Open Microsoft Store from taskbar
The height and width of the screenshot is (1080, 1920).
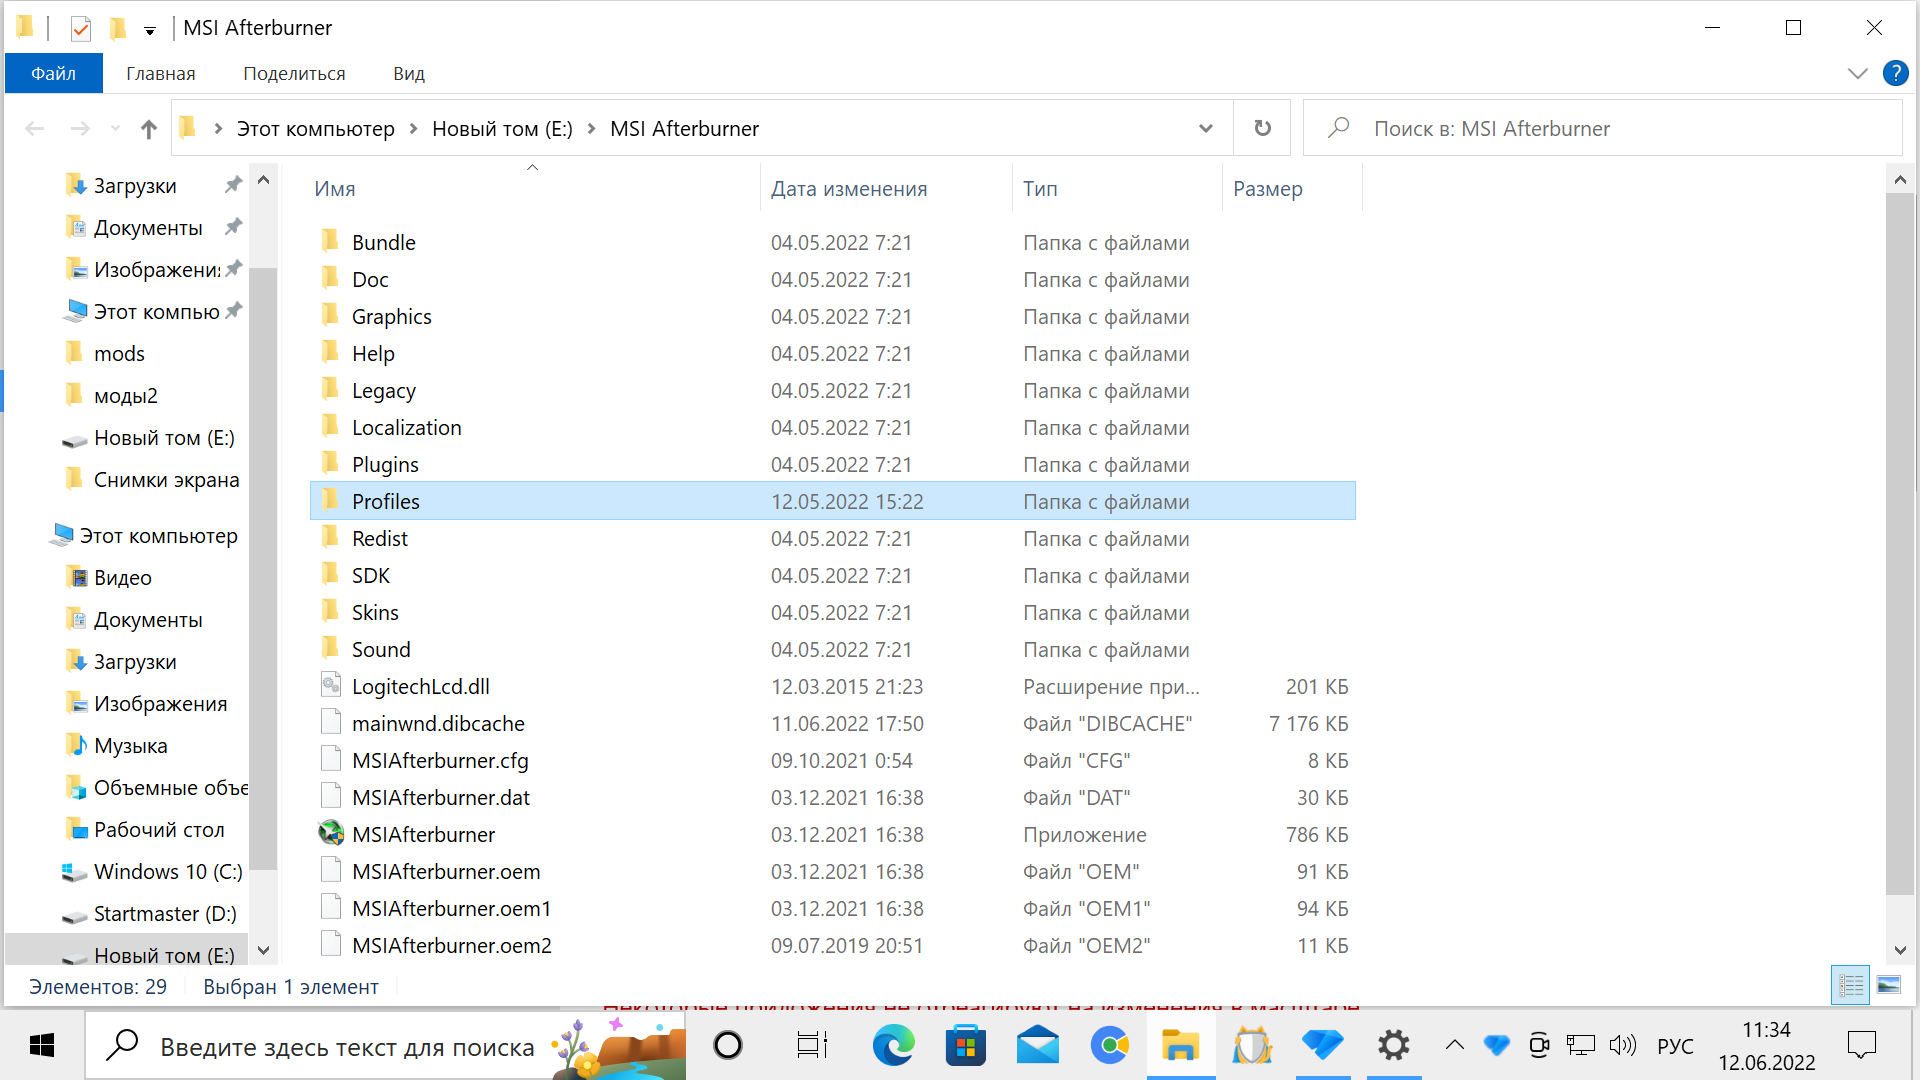click(966, 1046)
